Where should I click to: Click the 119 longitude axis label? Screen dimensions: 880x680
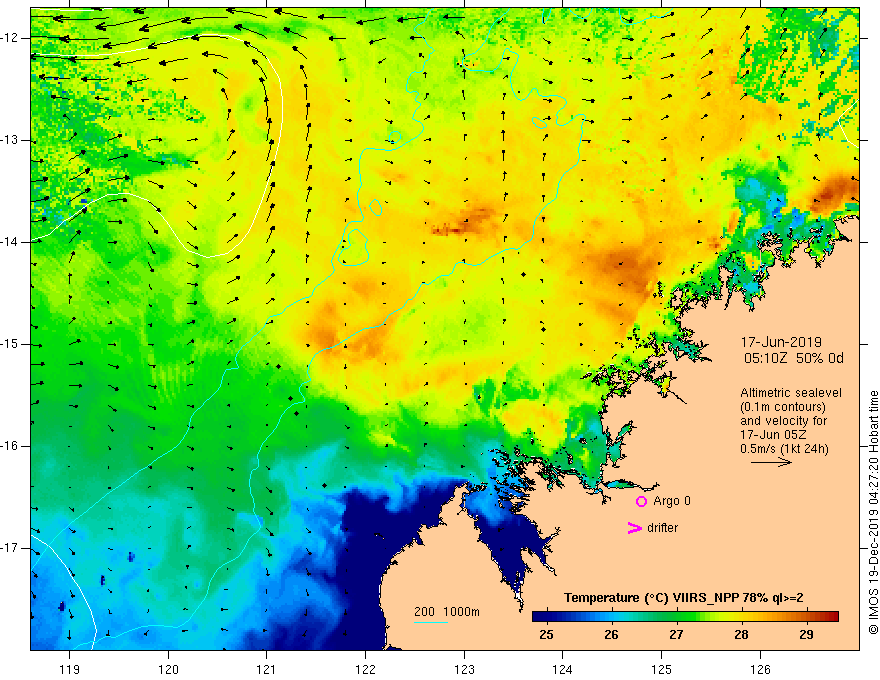click(70, 669)
